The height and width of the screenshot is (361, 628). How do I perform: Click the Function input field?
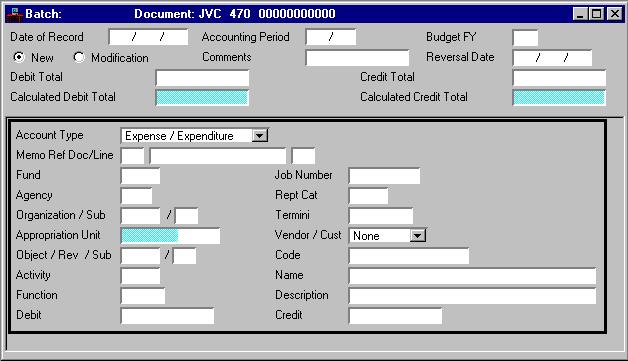[x=143, y=296]
